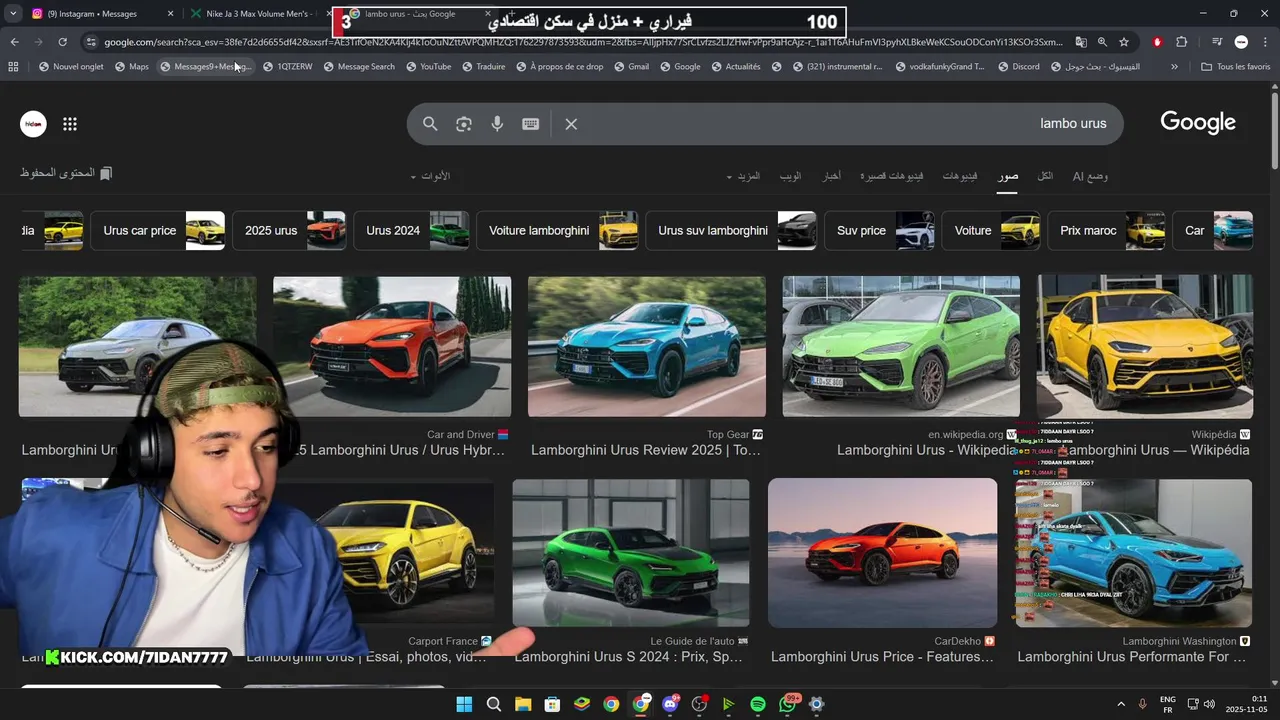Select the Urus suv lamborghini filter chip
Screen dimensions: 1280x720
tap(731, 230)
